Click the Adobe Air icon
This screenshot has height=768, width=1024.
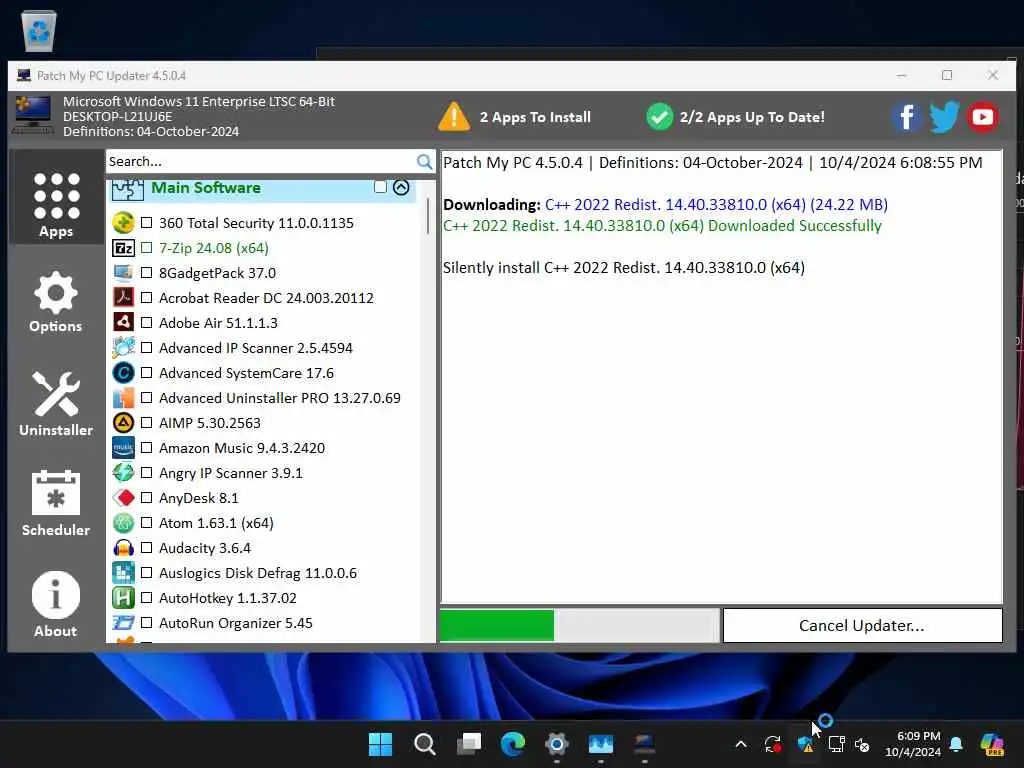click(123, 323)
